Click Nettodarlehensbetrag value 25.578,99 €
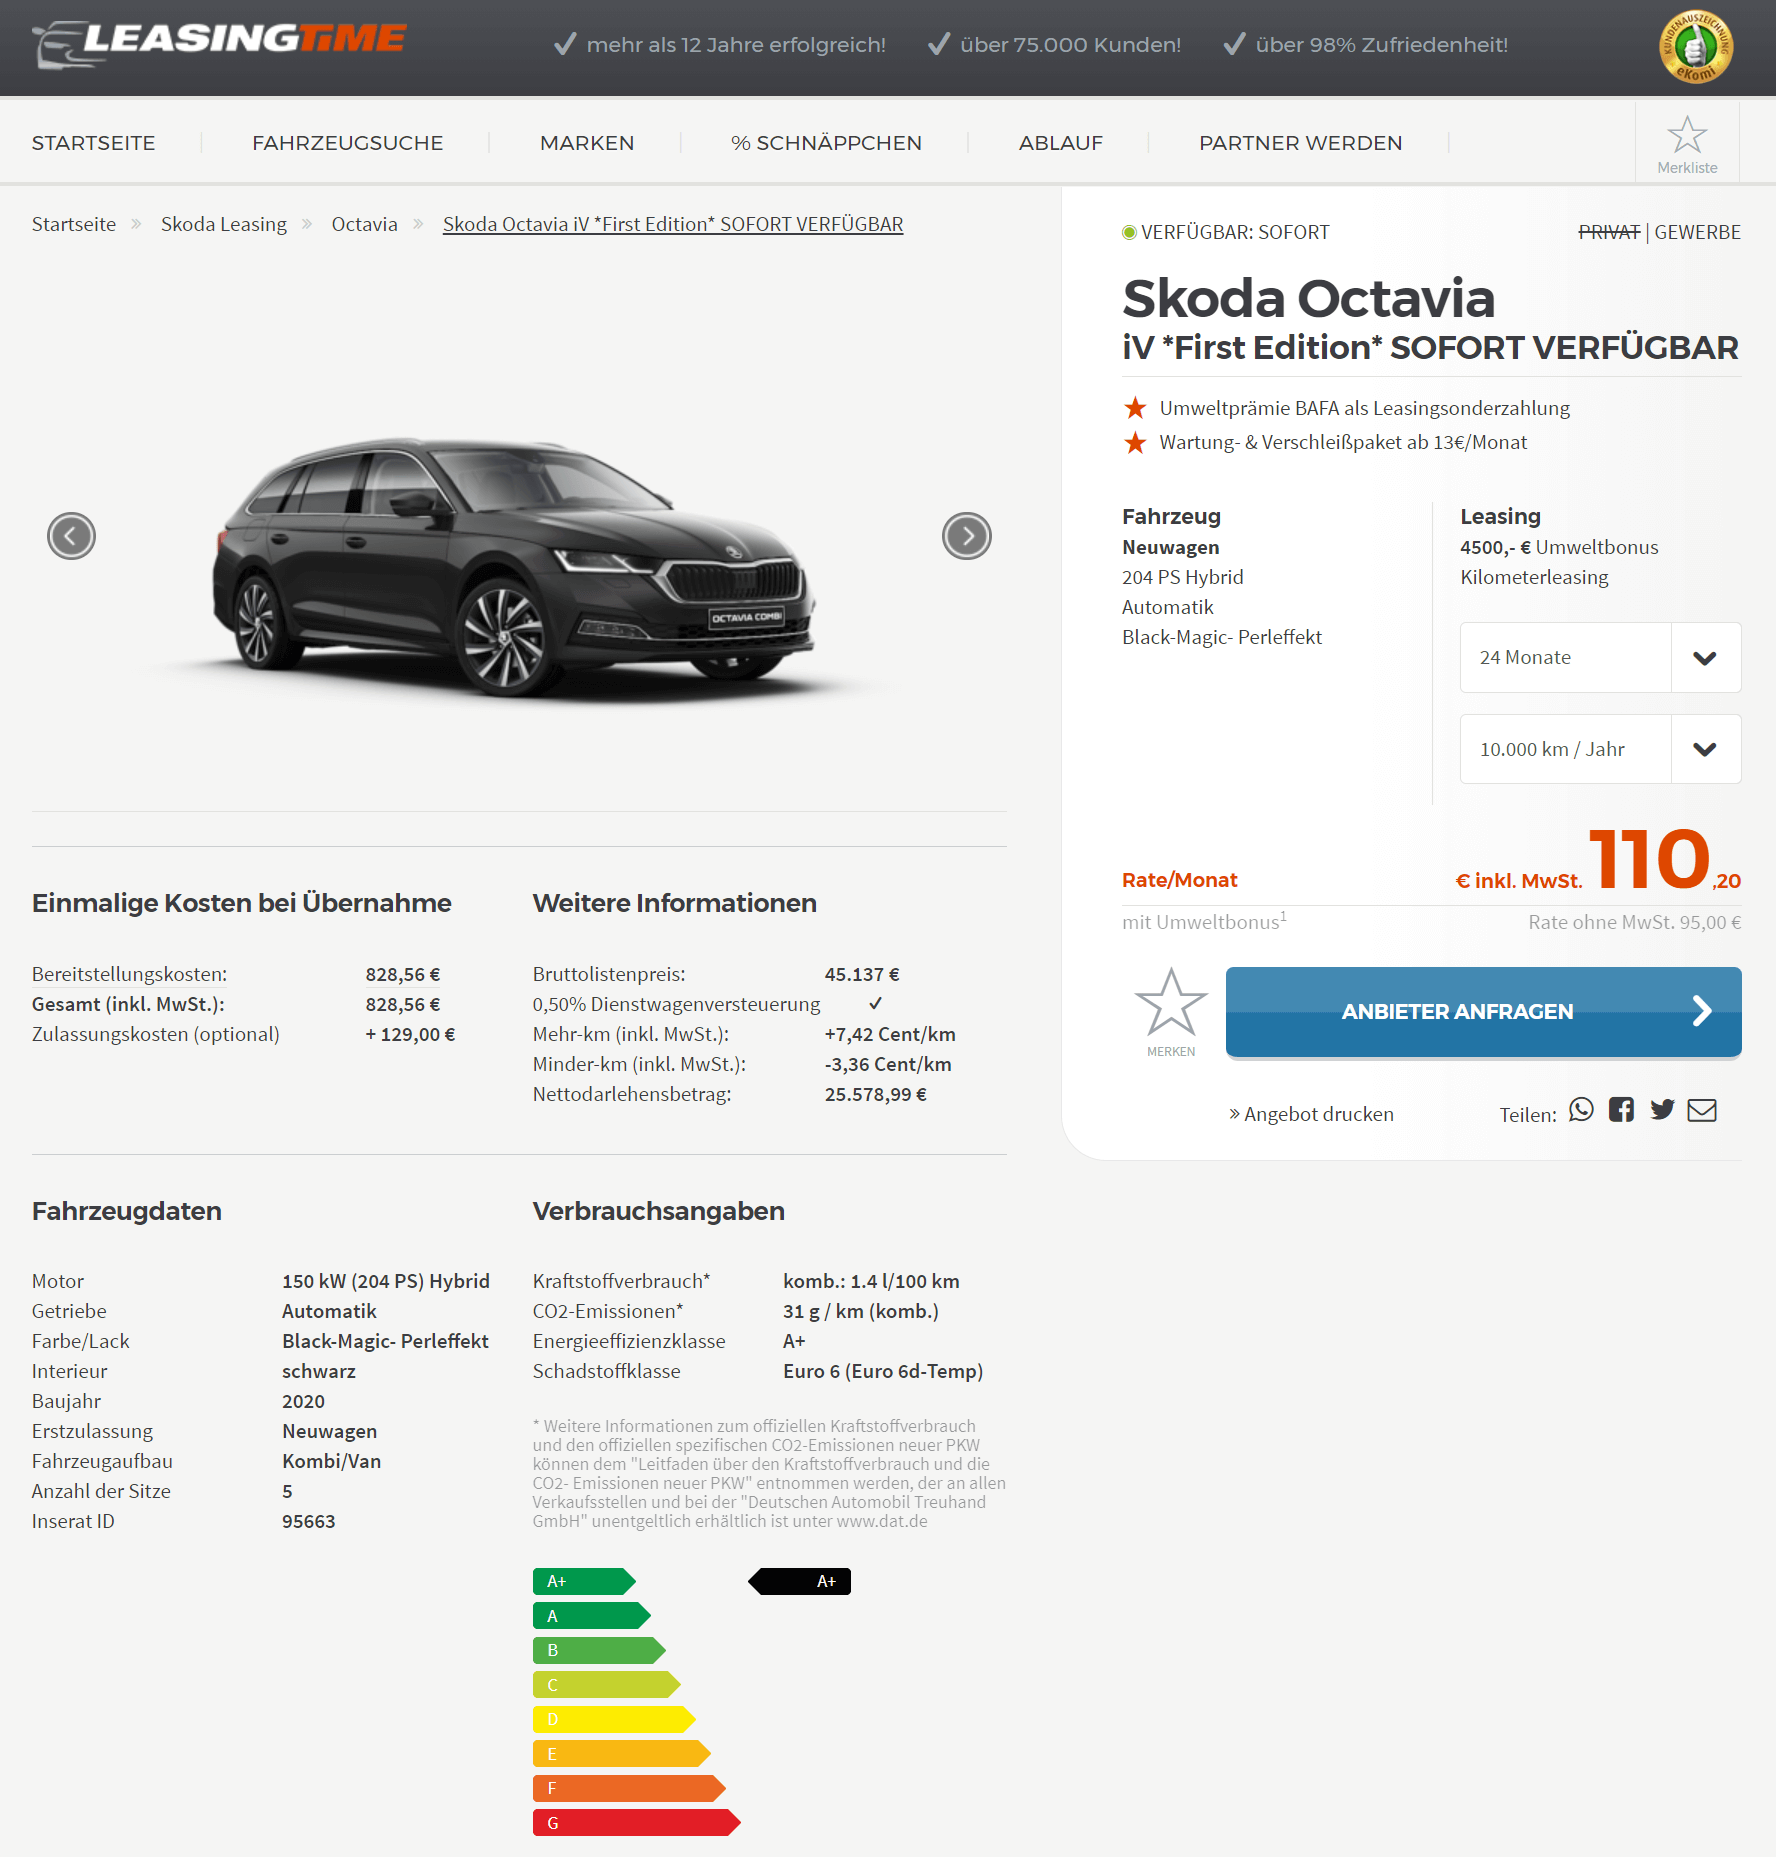Screen dimensions: 1776x1857 (x=875, y=1094)
